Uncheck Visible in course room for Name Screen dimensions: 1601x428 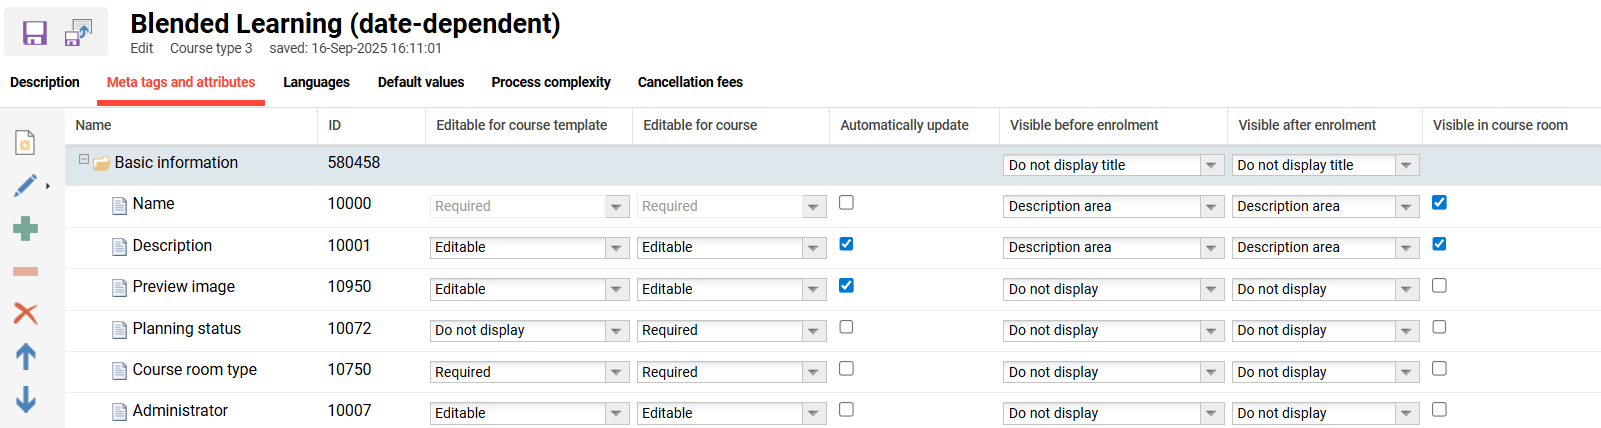point(1439,203)
